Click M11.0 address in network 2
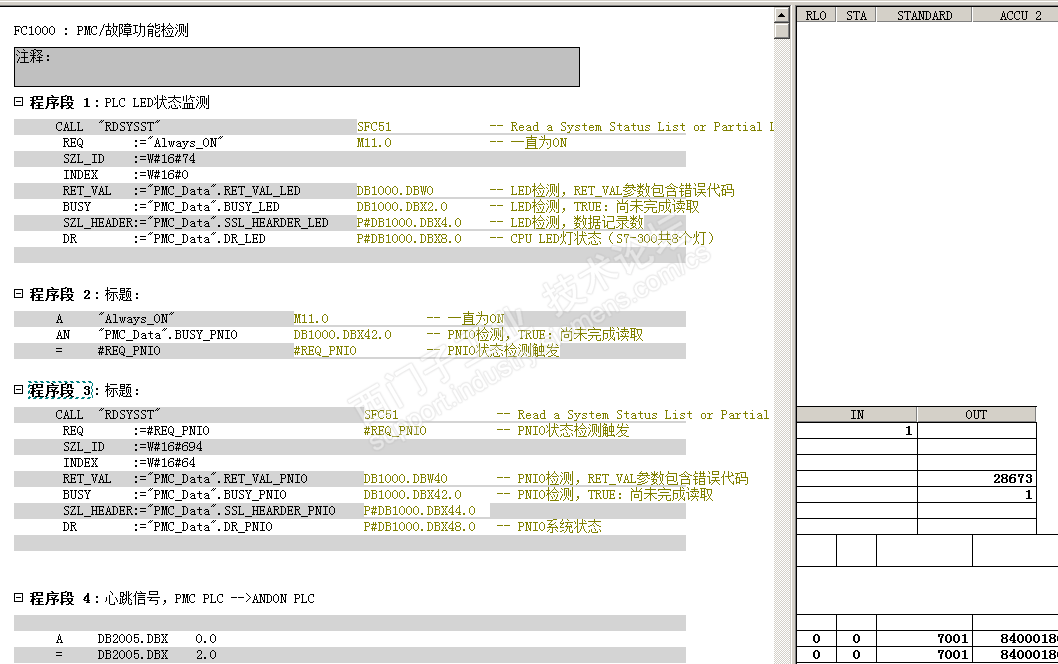The image size is (1058, 664). [310, 319]
